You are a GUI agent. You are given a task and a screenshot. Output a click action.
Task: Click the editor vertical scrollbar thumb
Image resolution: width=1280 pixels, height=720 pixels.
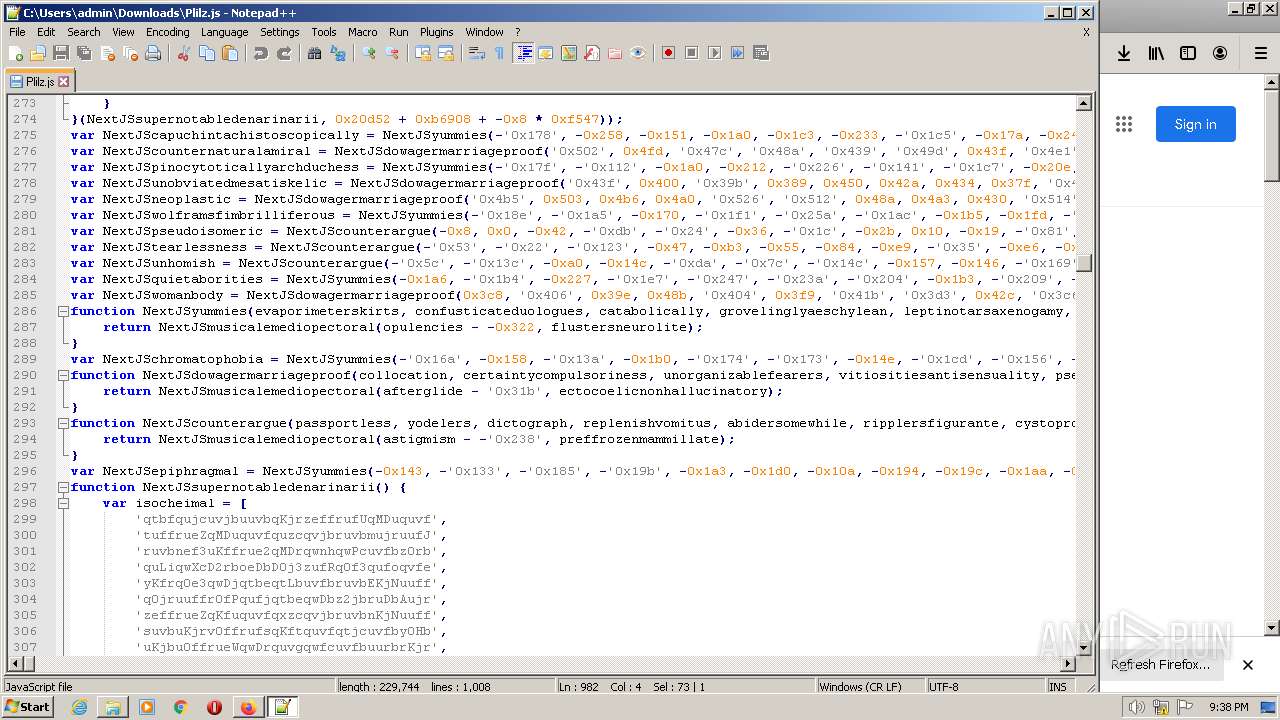point(1084,264)
